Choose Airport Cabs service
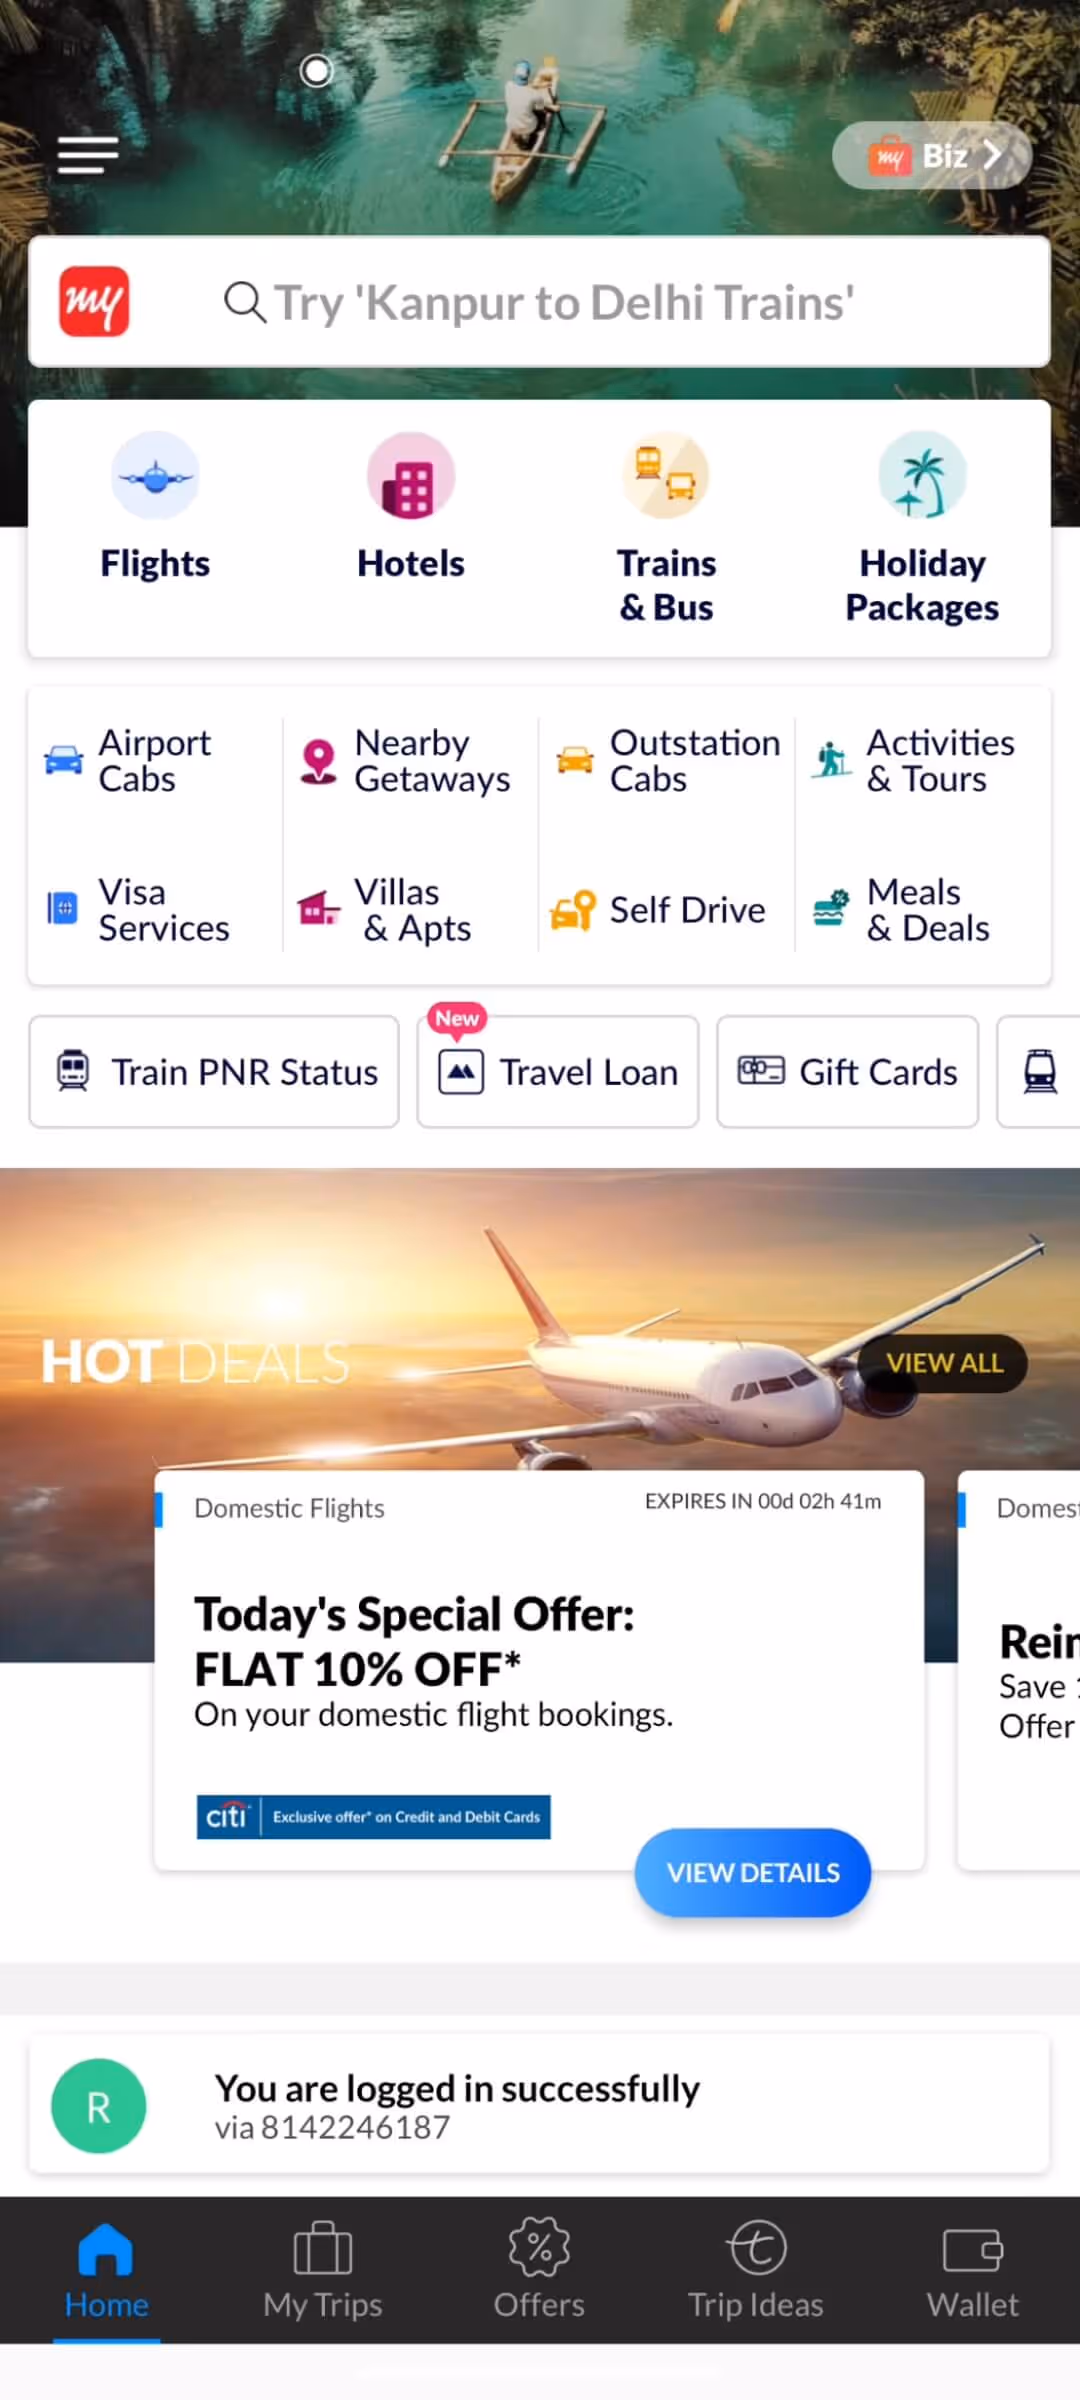The height and width of the screenshot is (2400, 1080). pos(130,761)
